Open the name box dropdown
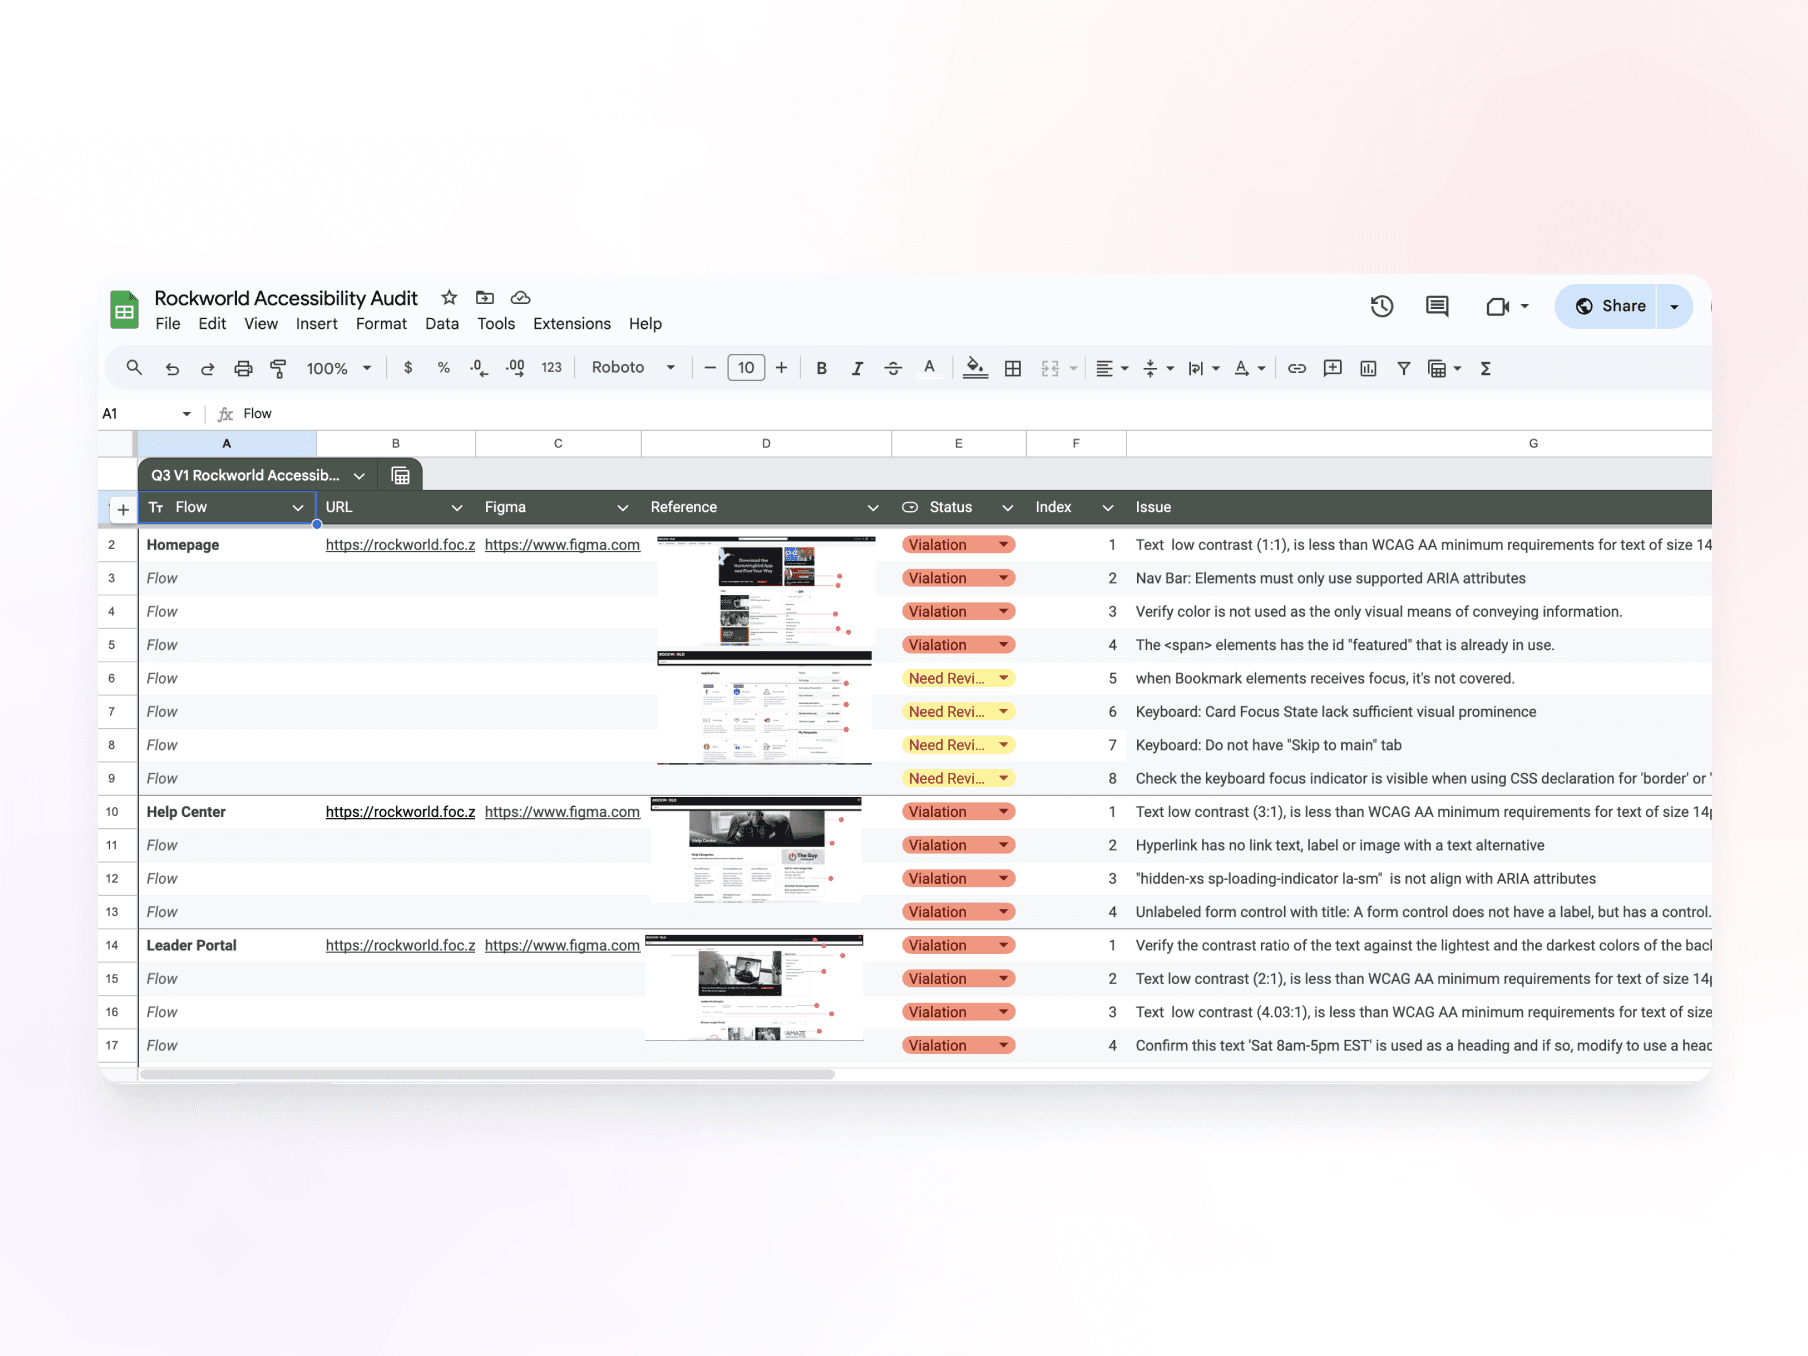This screenshot has width=1808, height=1356. coord(186,414)
